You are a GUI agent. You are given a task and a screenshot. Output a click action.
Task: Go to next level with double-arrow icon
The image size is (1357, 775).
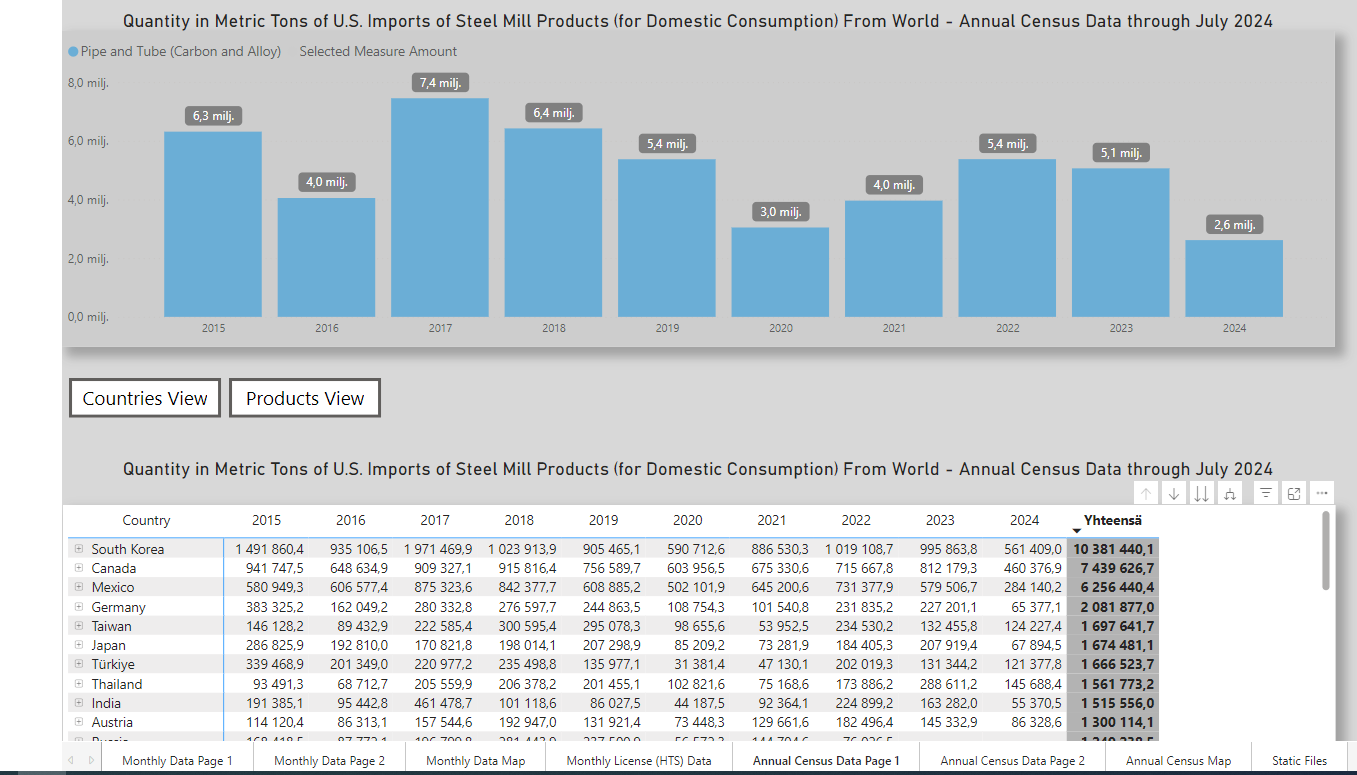1202,493
